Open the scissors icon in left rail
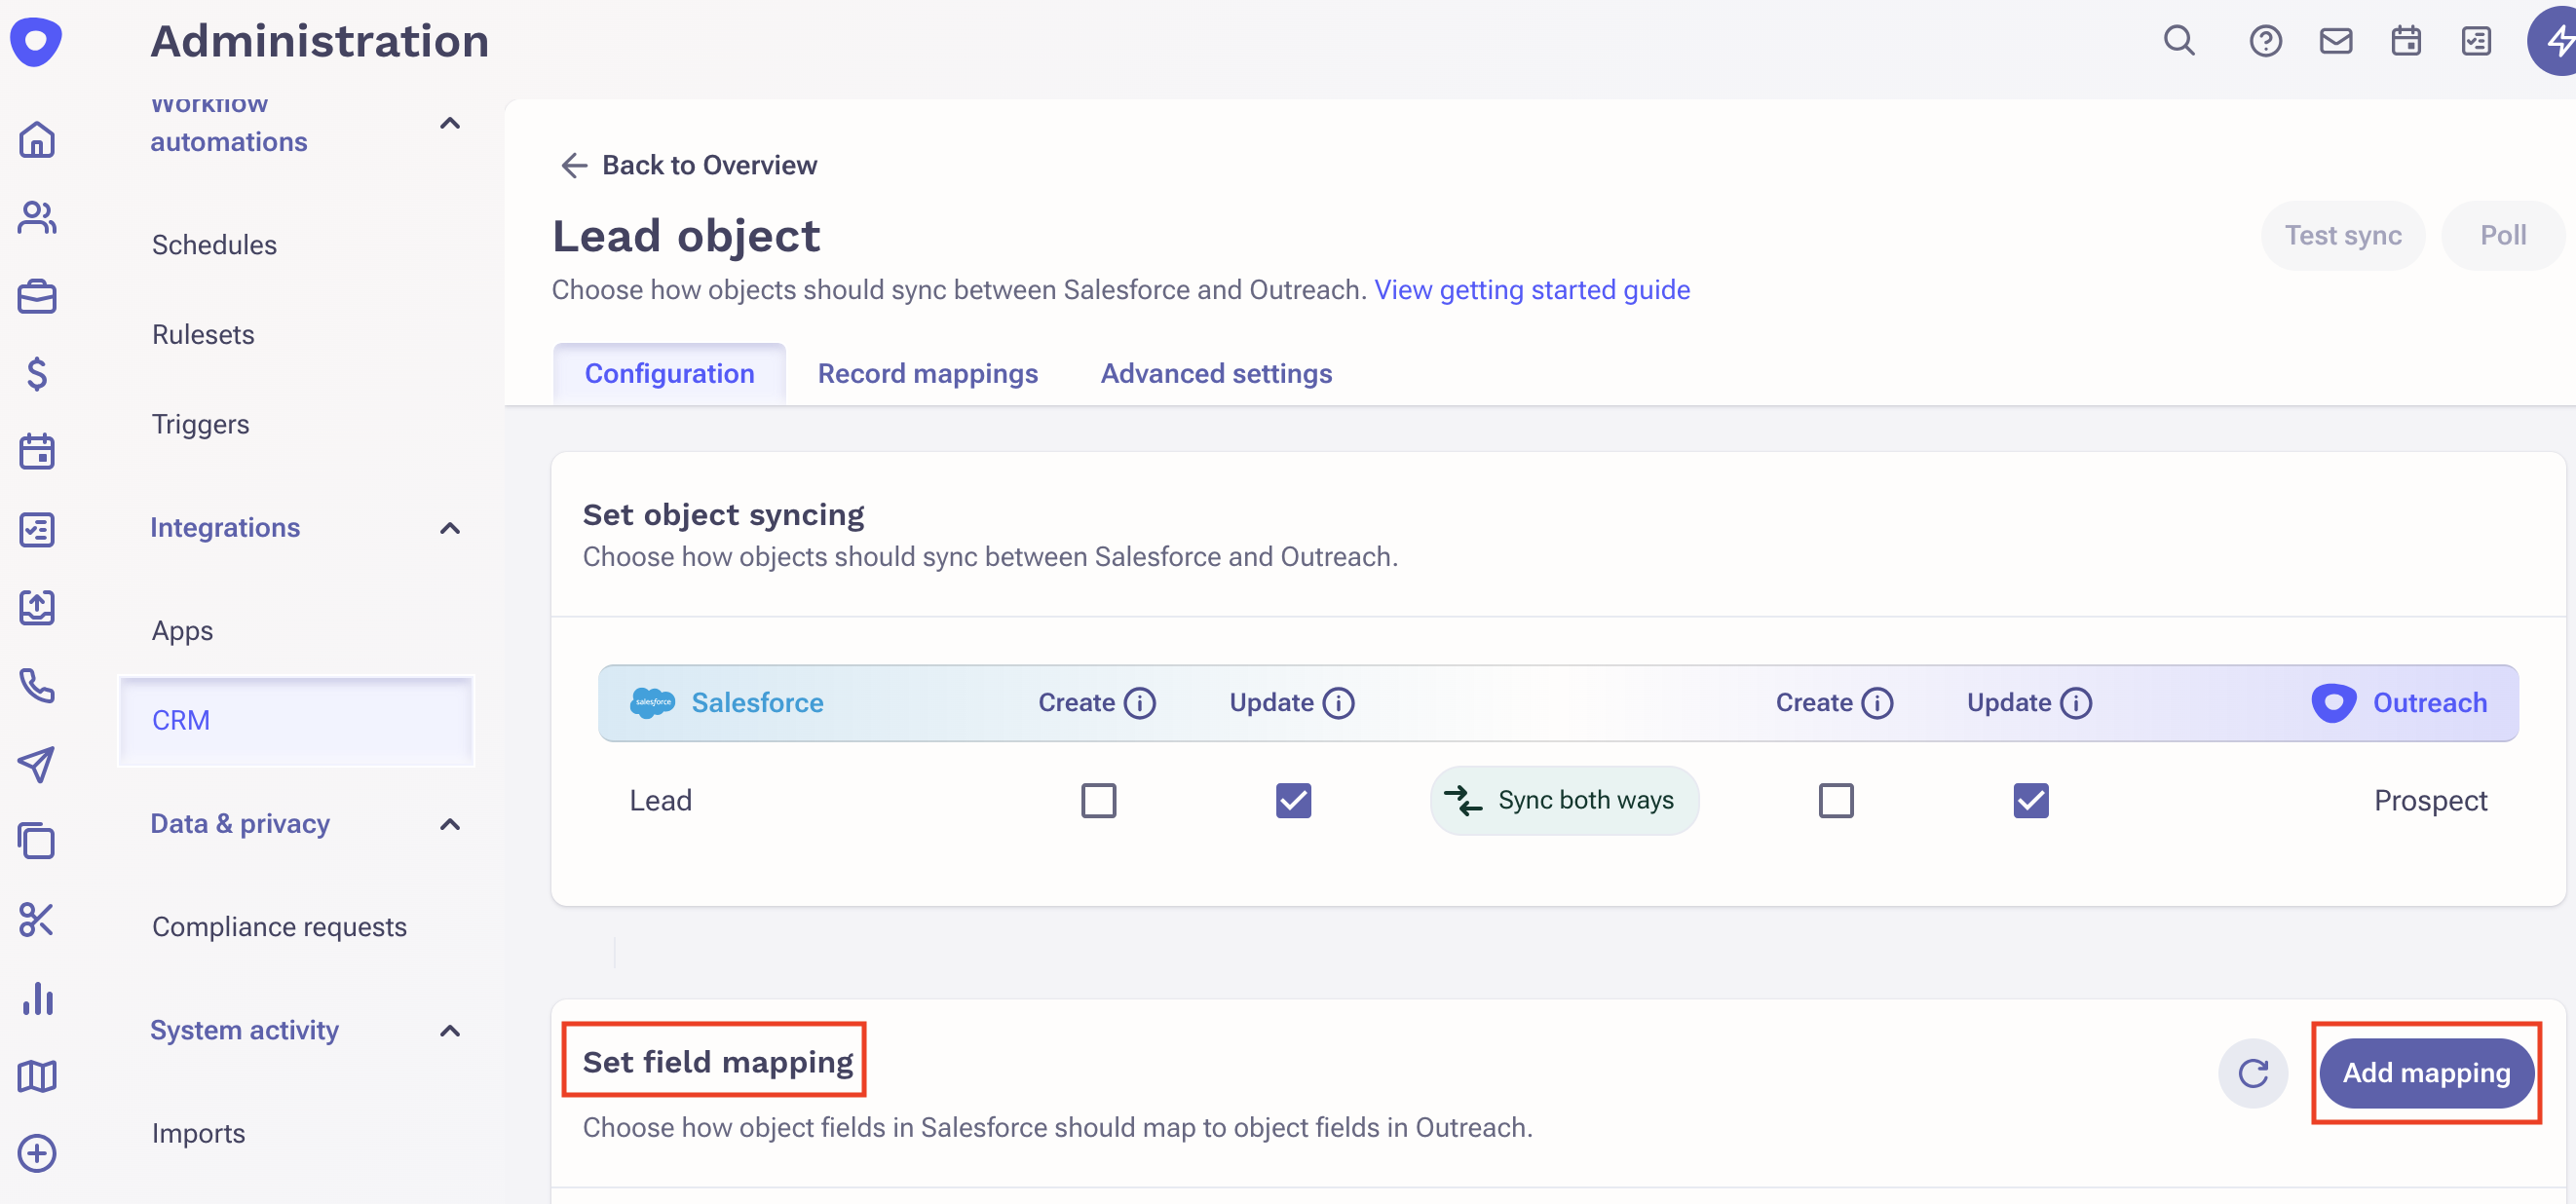 (37, 919)
